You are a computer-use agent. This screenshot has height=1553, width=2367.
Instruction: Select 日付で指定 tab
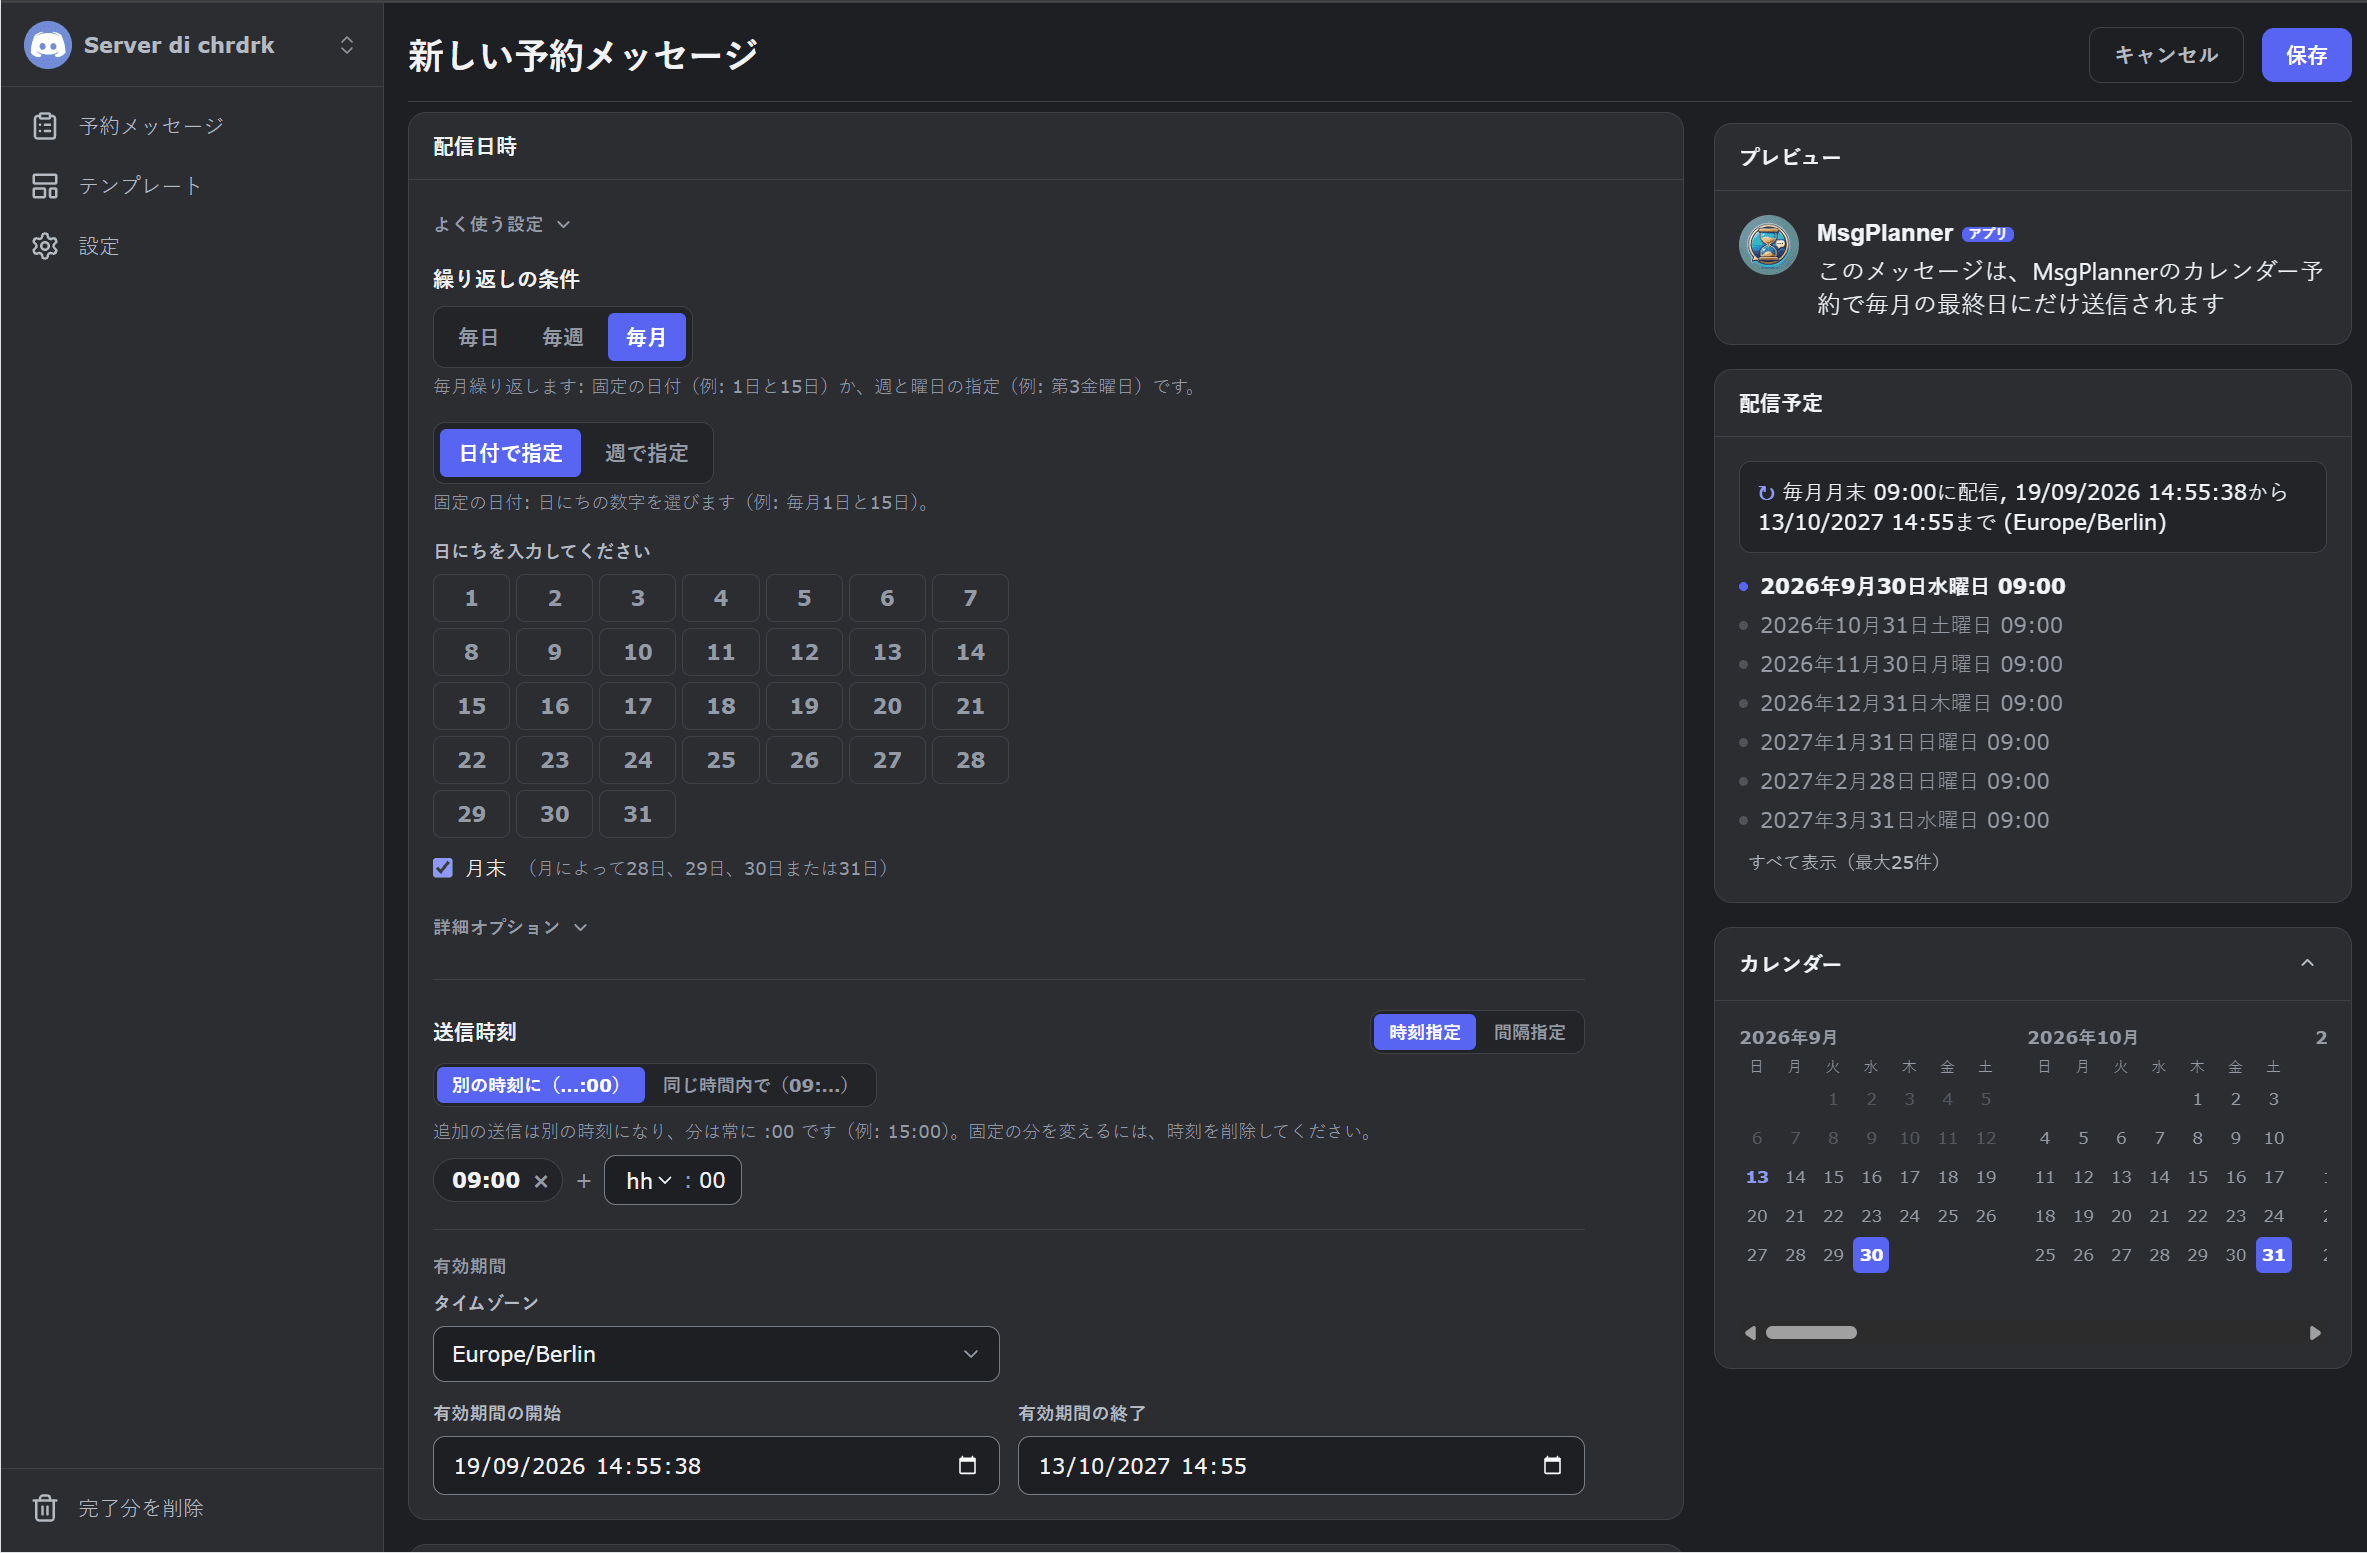[510, 453]
